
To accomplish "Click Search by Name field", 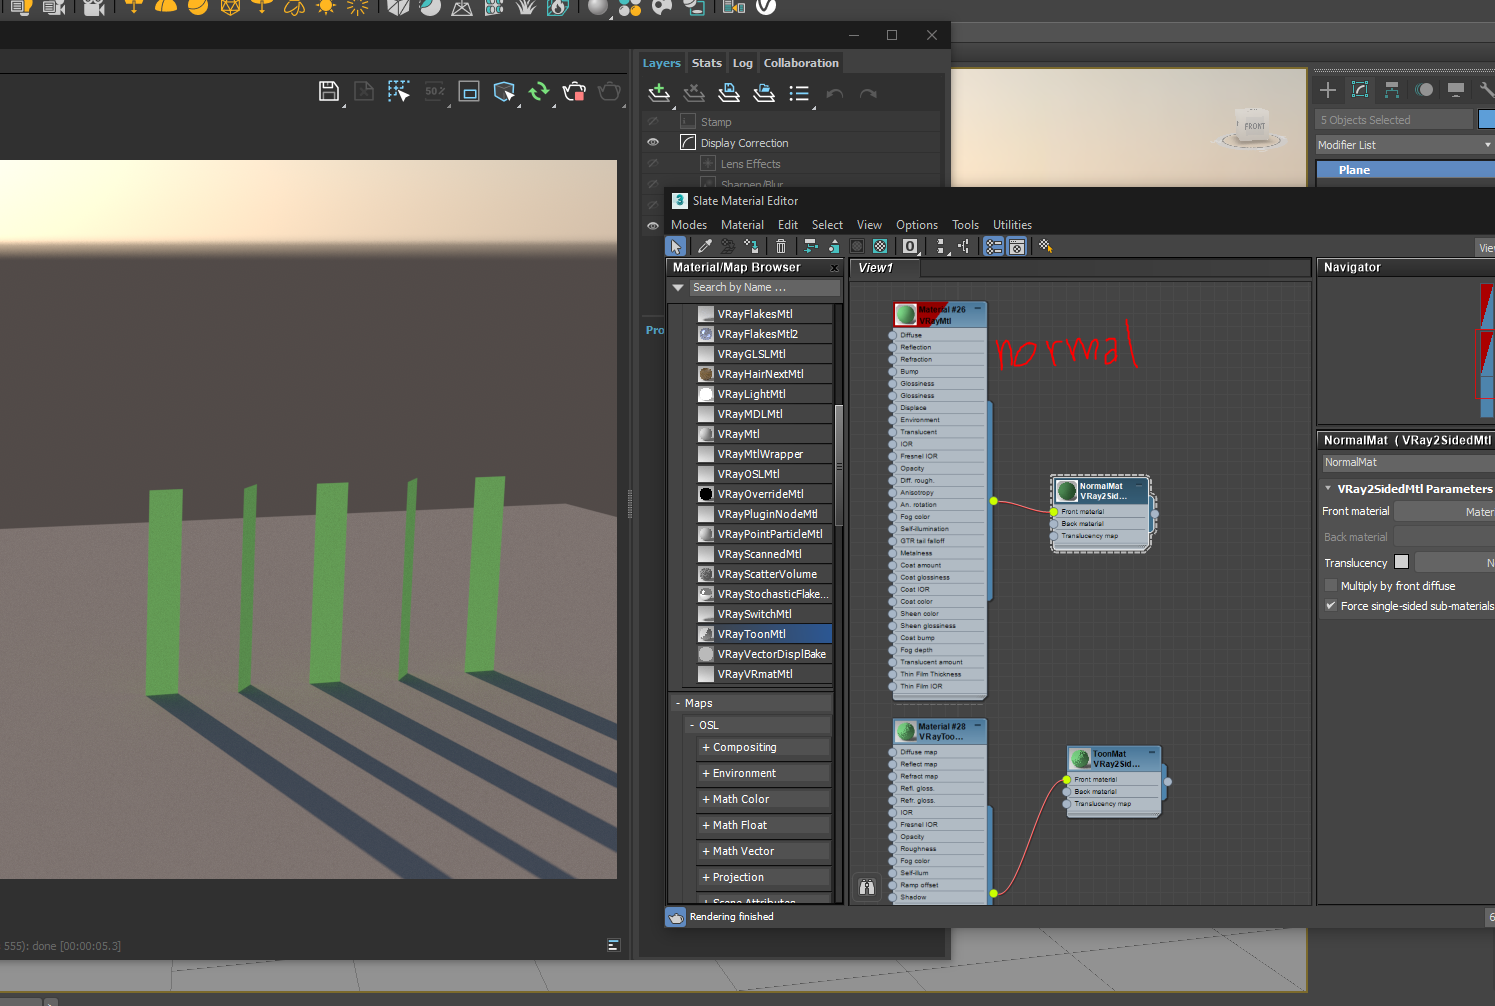I will click(765, 287).
